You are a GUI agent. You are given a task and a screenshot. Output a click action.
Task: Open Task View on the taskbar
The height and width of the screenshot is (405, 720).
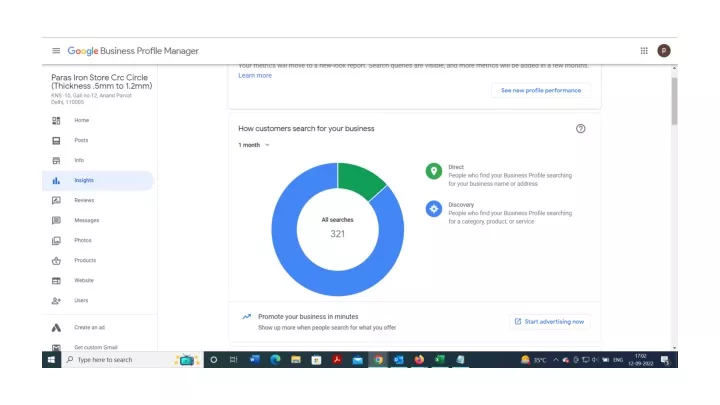click(x=233, y=360)
